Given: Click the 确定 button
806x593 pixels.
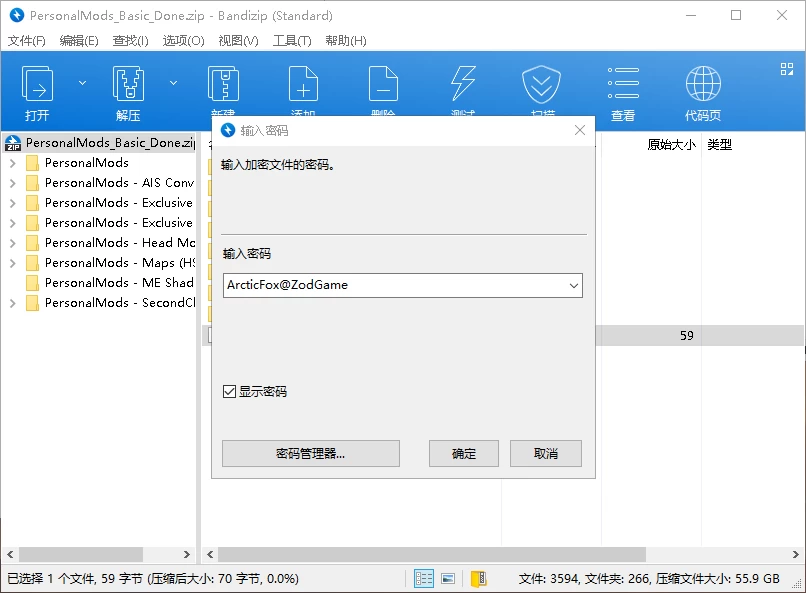Looking at the screenshot, I should (464, 453).
